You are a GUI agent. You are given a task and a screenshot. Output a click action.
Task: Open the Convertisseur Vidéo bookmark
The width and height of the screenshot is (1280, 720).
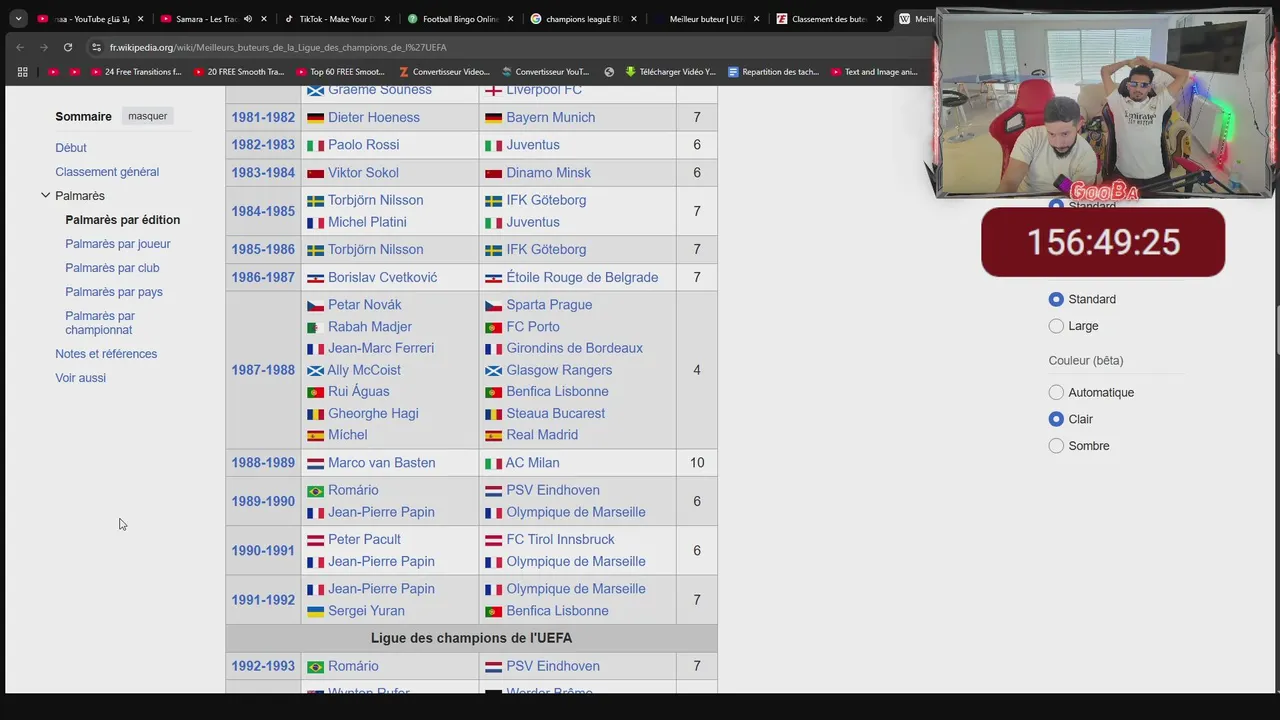tap(444, 72)
